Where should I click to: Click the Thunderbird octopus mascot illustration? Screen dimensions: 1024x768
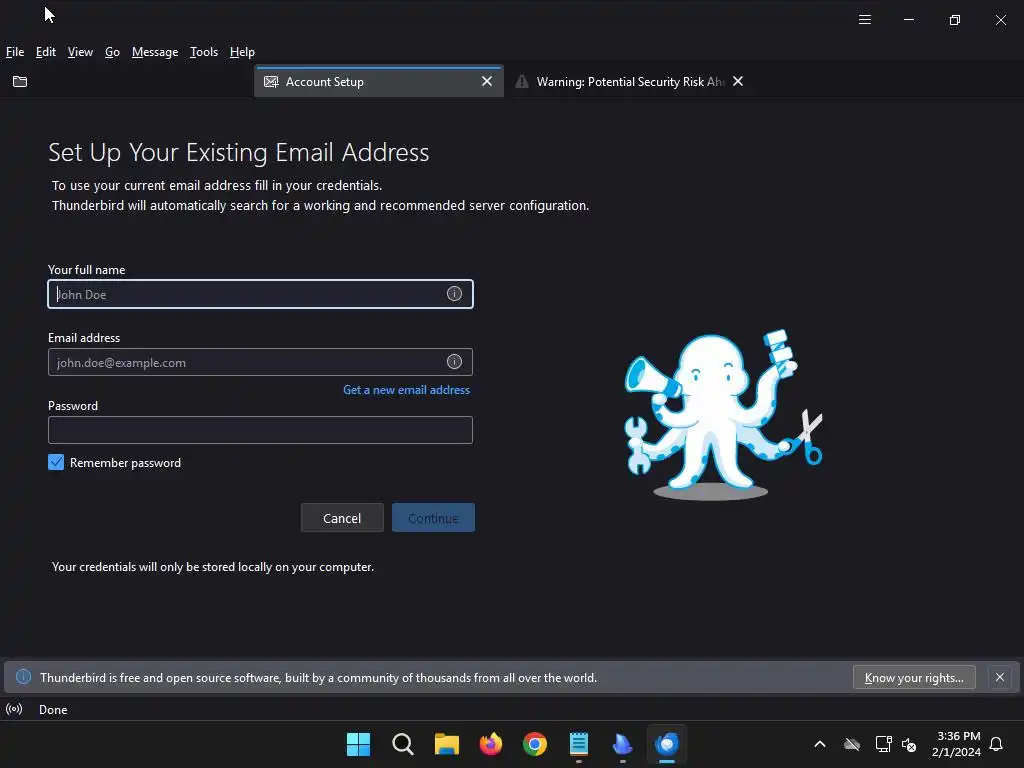[x=722, y=415]
